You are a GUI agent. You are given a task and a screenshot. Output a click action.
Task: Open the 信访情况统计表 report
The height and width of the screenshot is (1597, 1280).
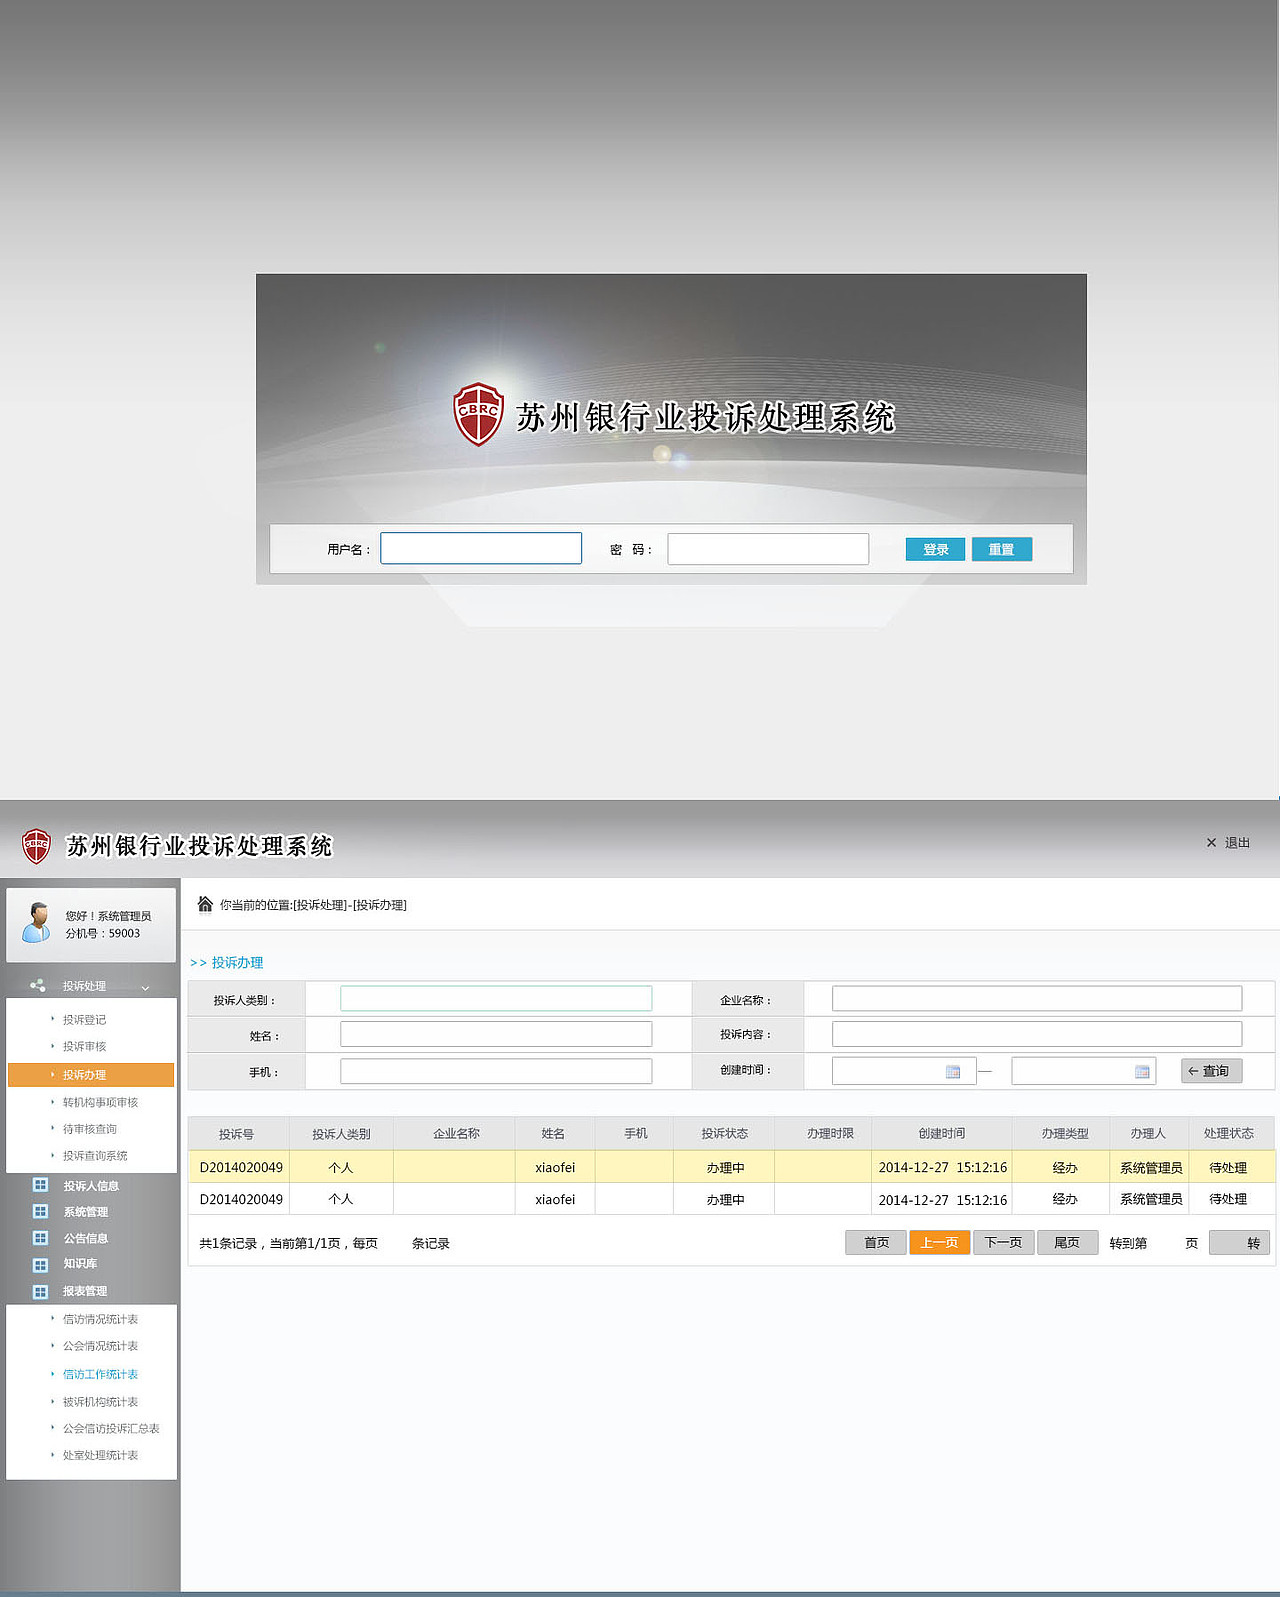pyautogui.click(x=100, y=1319)
